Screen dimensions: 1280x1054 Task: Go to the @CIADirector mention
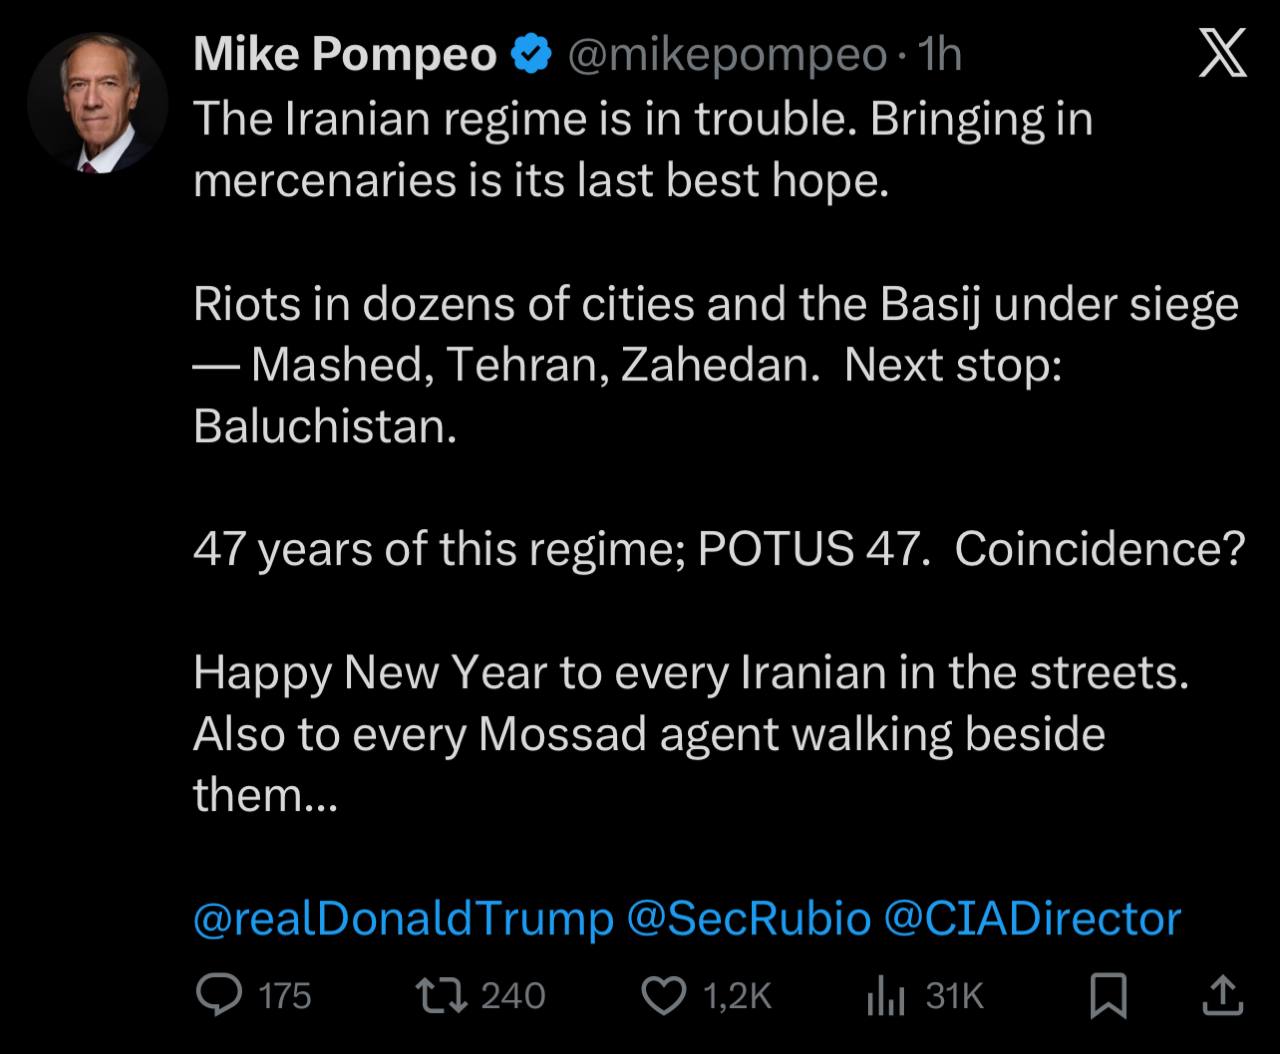pos(1032,918)
